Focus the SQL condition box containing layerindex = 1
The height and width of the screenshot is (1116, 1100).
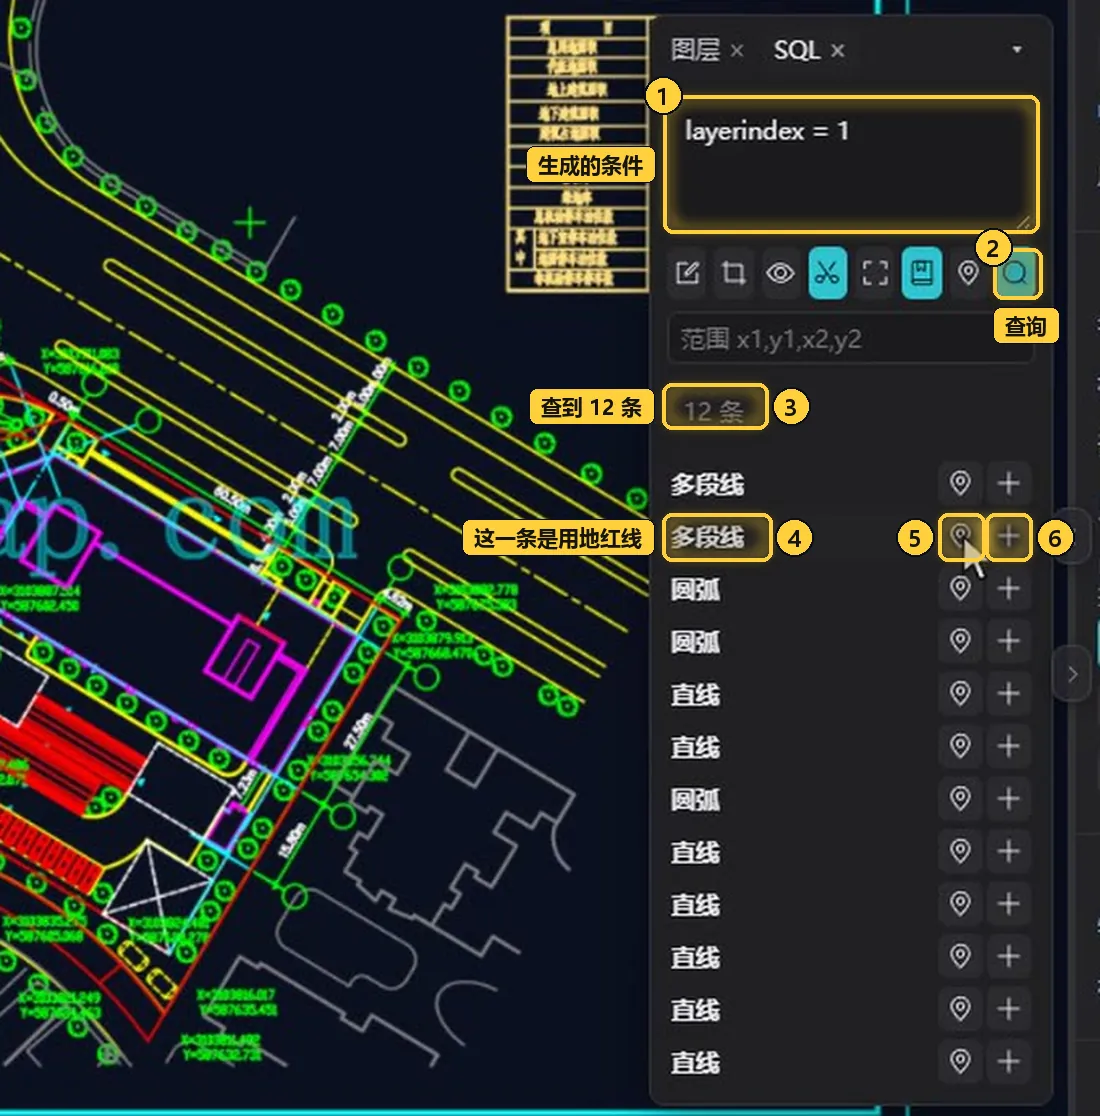coord(851,164)
